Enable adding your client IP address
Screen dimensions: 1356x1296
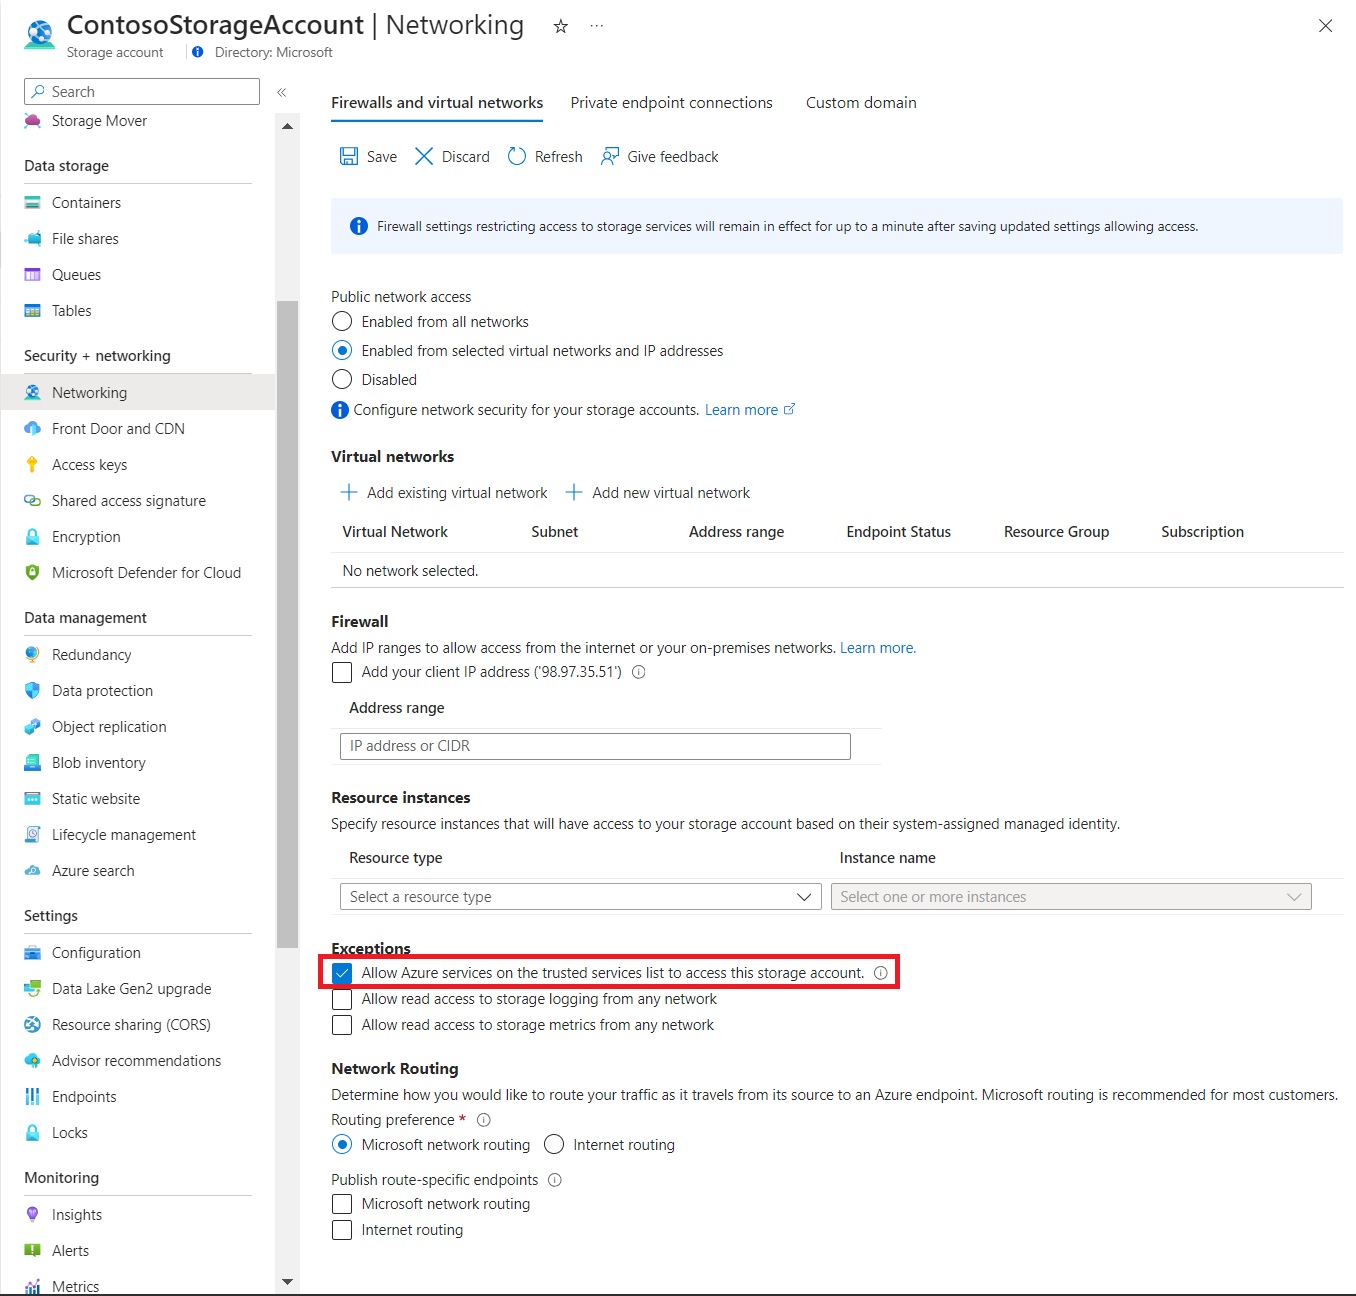pos(342,672)
